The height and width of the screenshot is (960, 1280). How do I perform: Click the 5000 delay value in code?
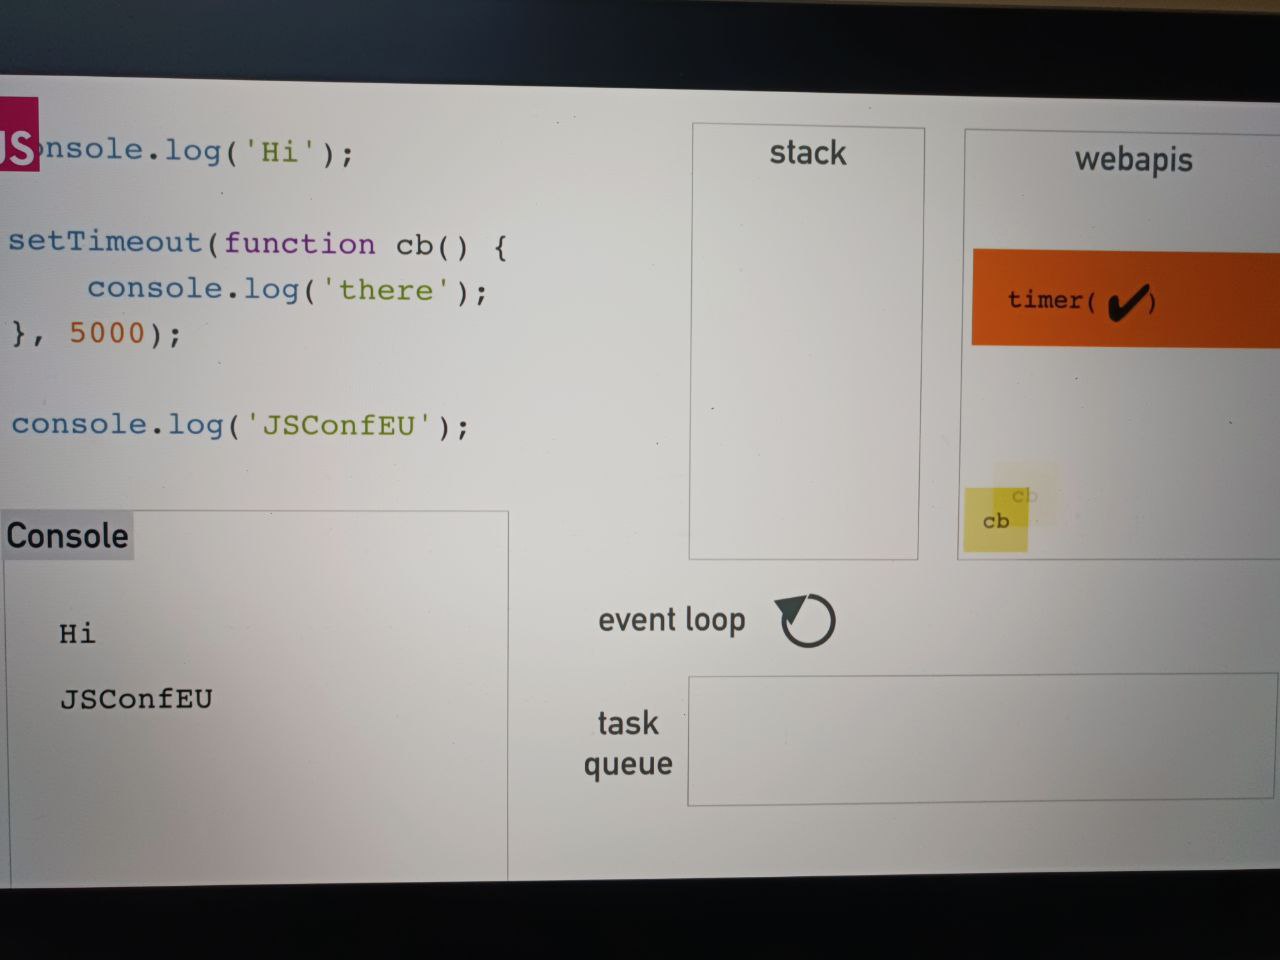107,333
